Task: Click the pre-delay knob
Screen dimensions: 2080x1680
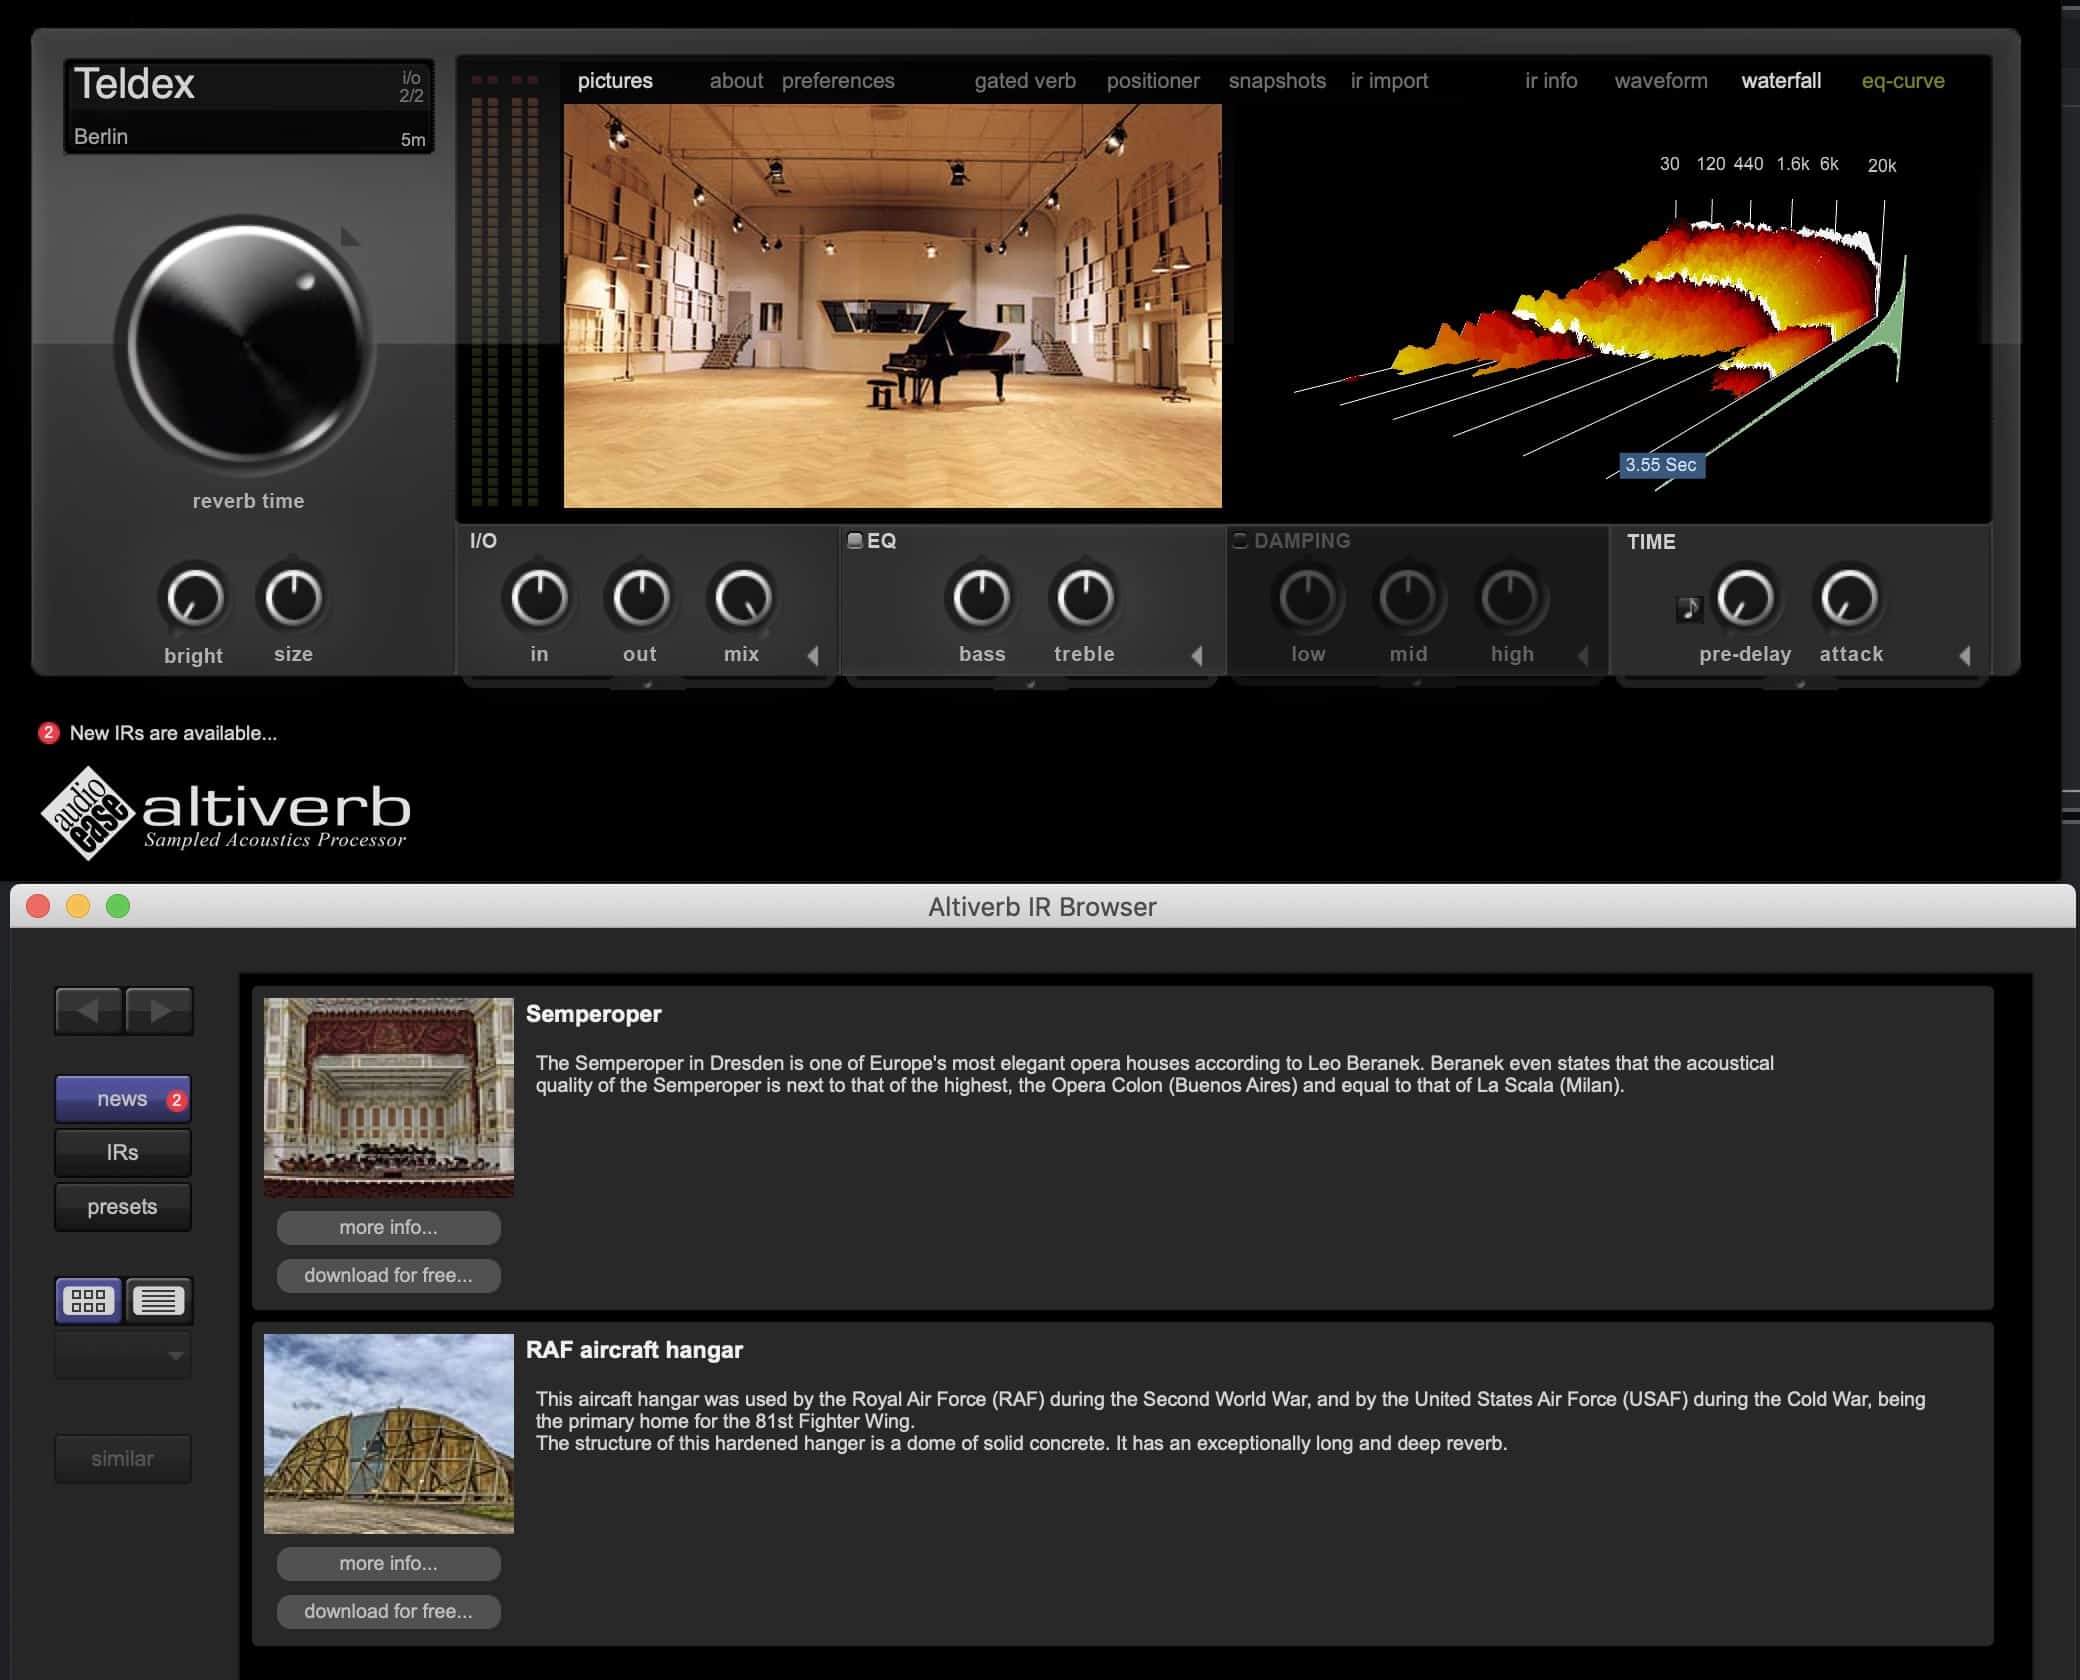Action: 1745,597
